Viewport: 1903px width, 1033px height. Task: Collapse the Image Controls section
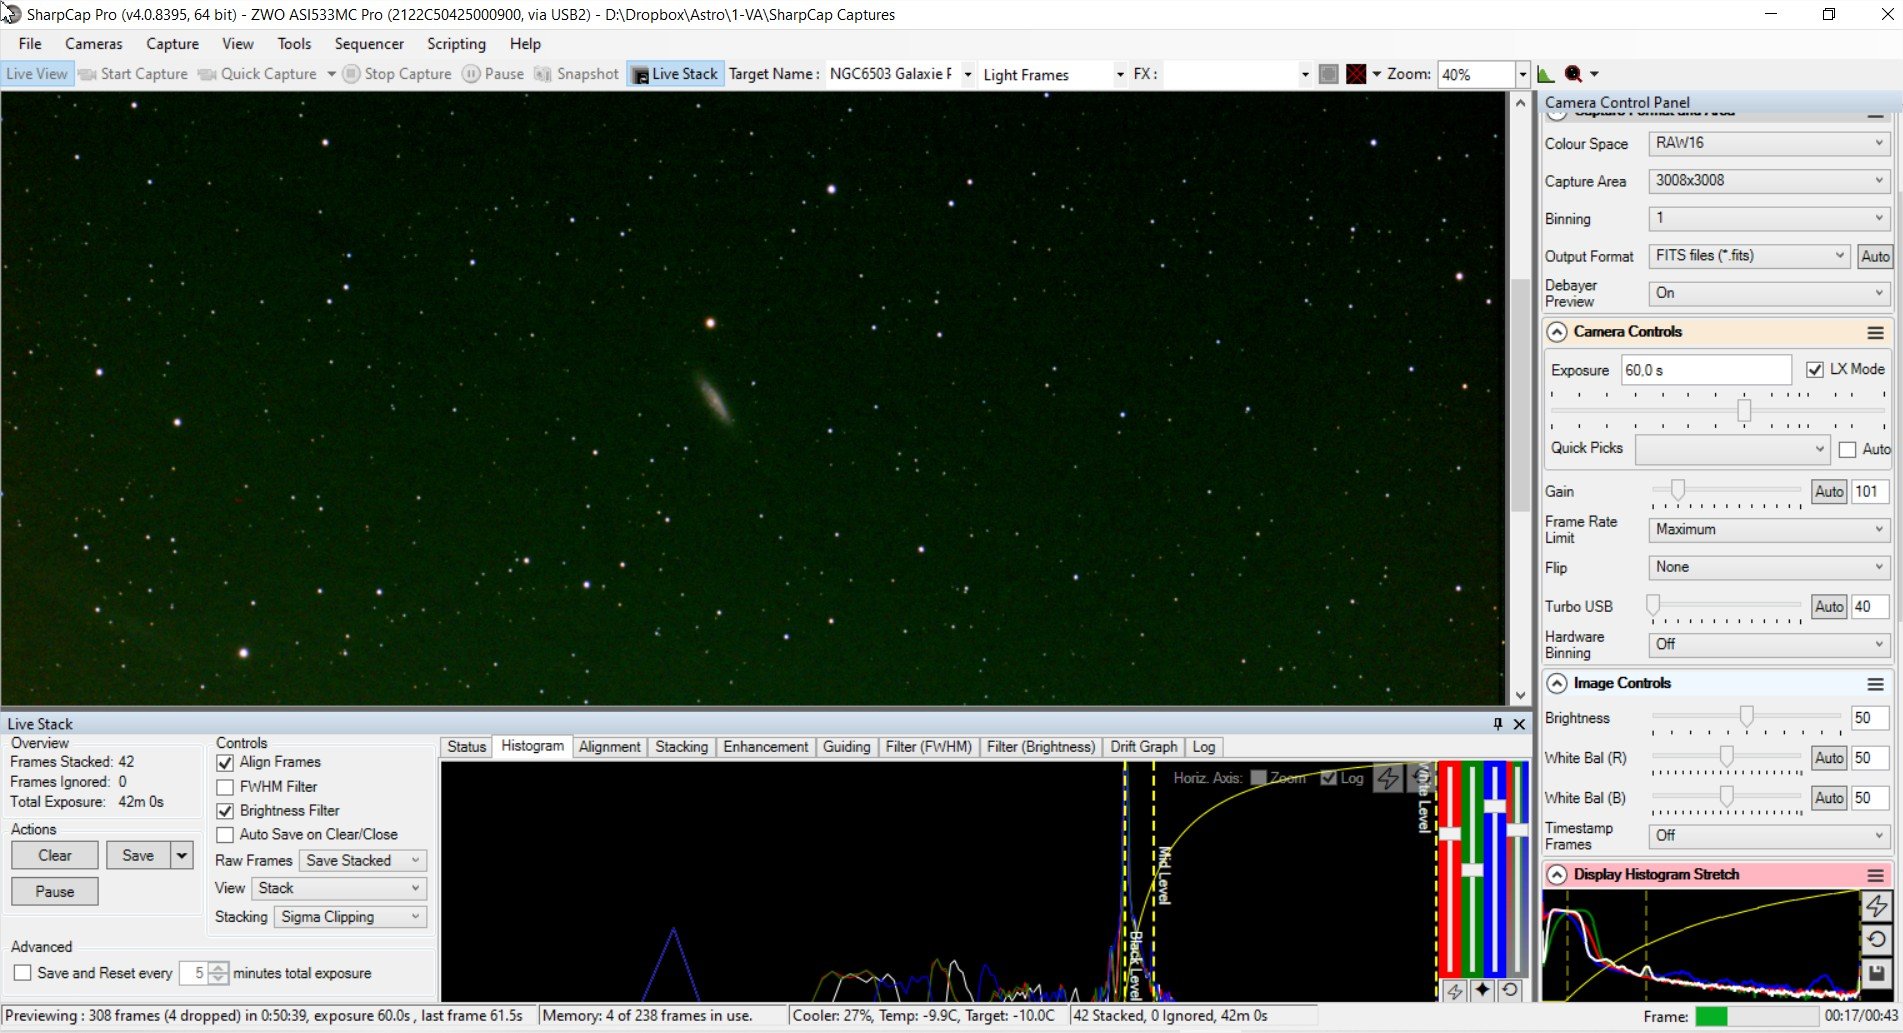(1557, 684)
